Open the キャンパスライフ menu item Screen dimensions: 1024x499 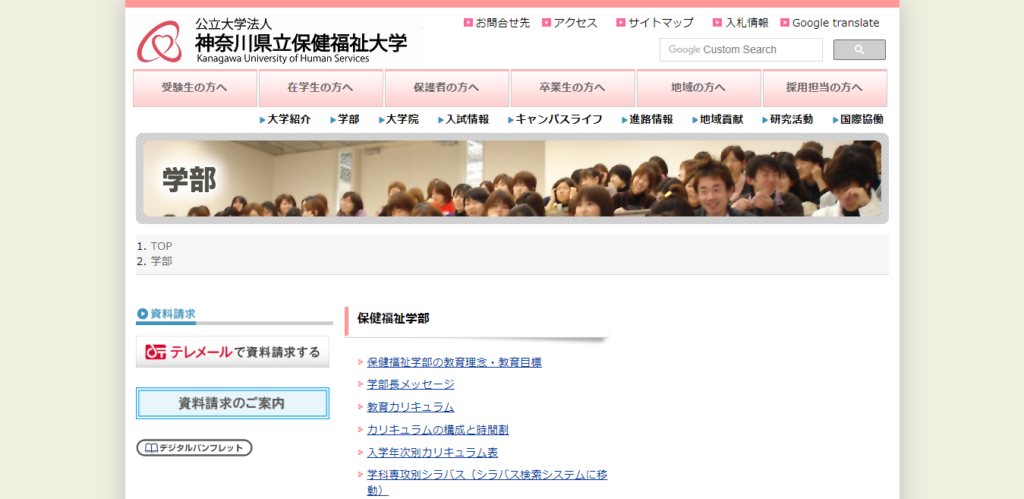555,120
